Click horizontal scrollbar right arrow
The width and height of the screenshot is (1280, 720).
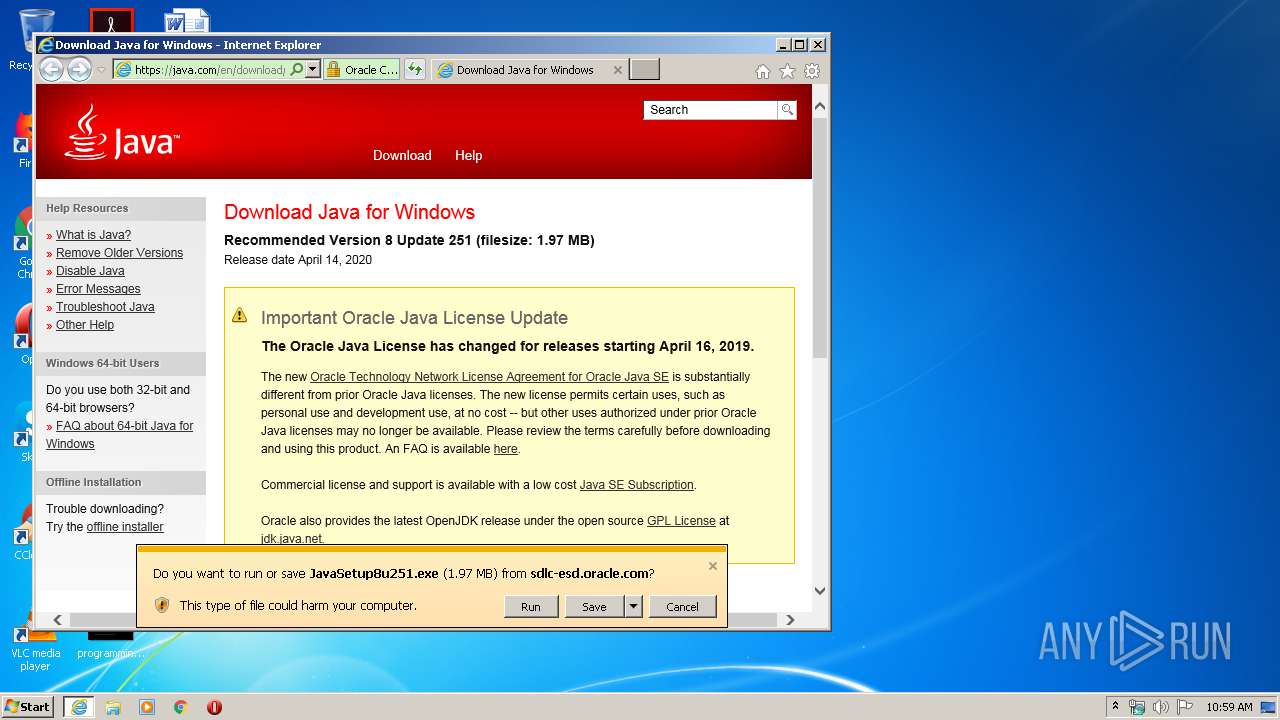pos(790,620)
